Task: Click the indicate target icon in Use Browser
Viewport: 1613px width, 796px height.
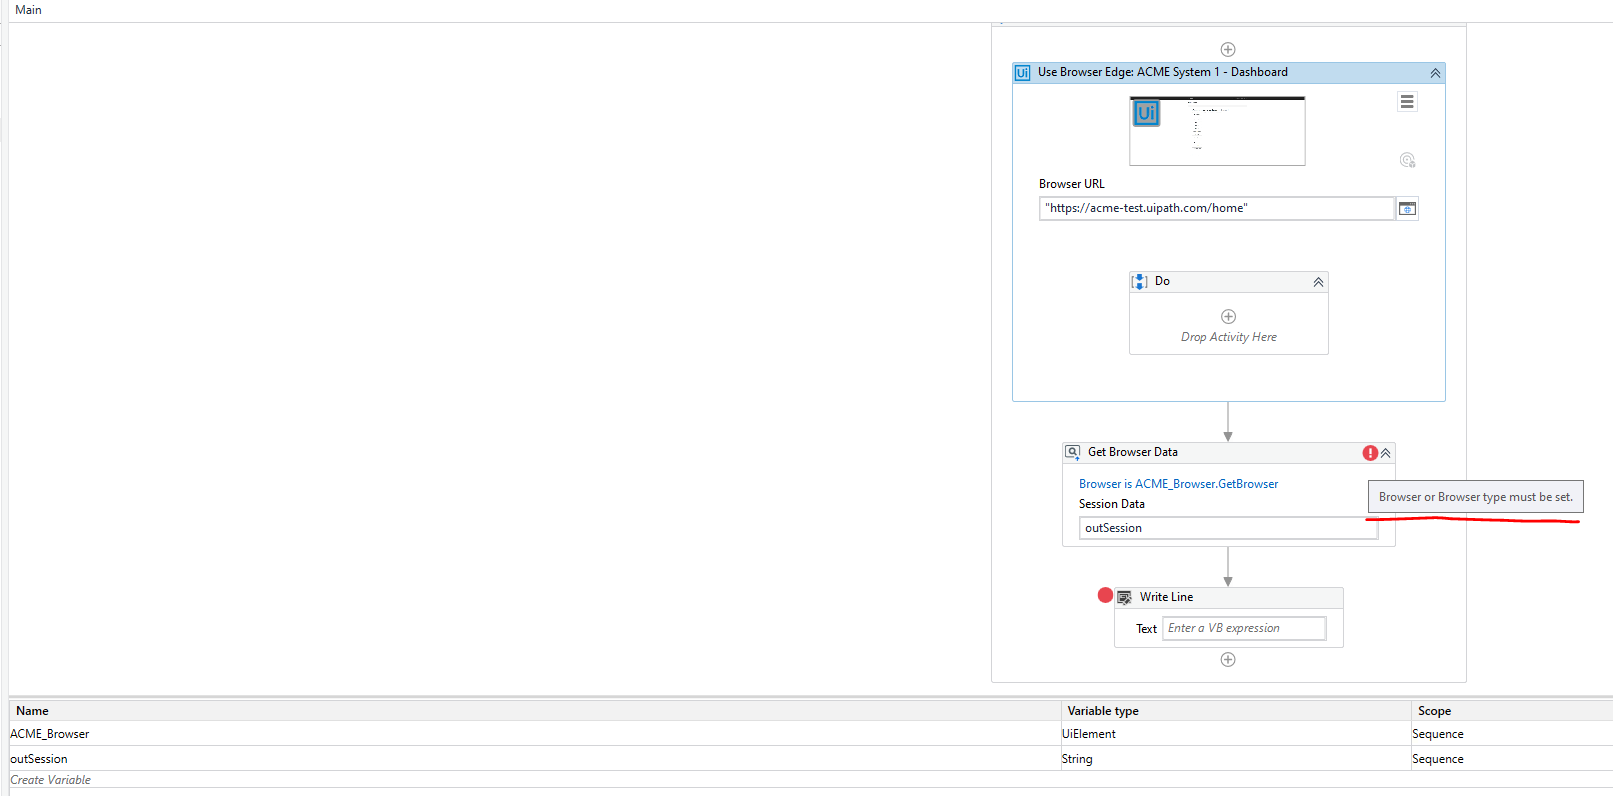Action: (x=1407, y=160)
